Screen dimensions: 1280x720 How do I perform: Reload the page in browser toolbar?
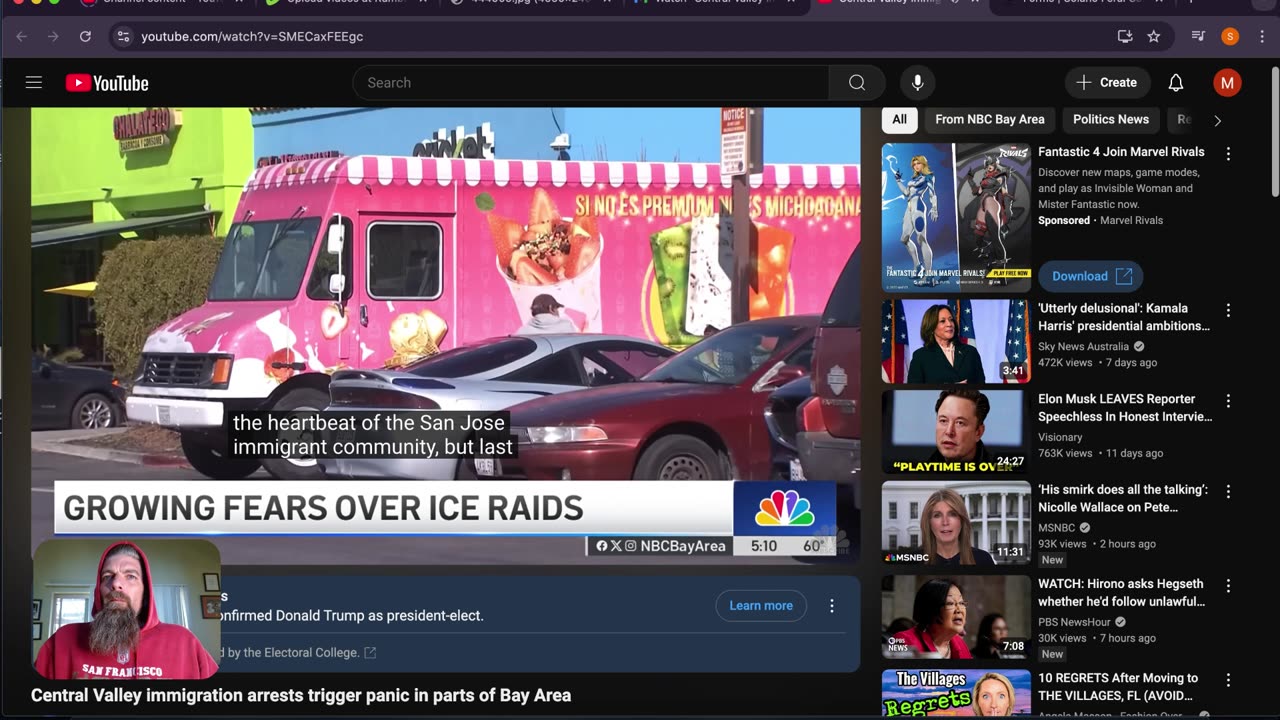point(86,36)
